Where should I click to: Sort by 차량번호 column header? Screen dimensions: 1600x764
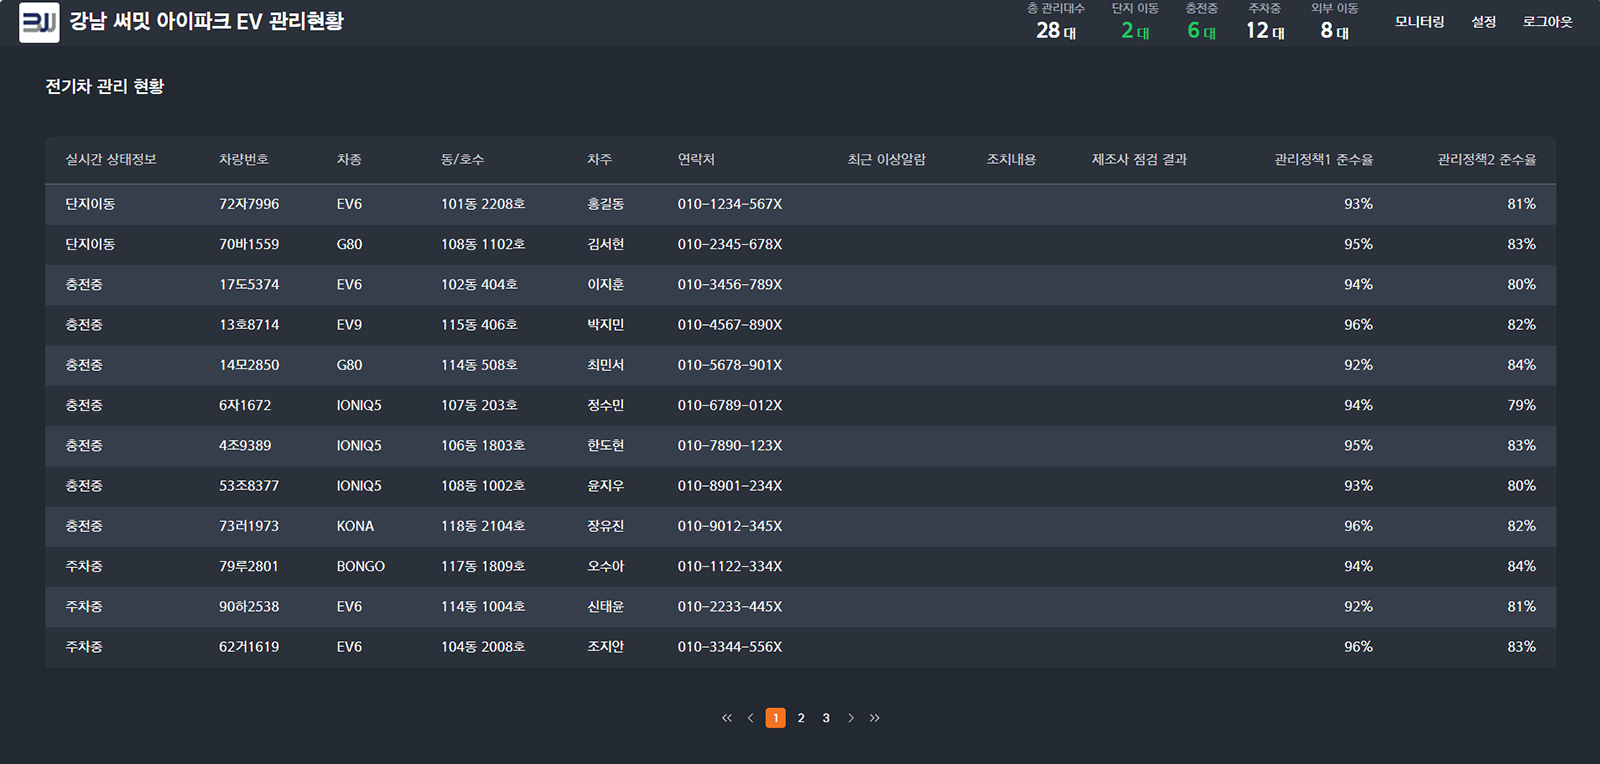244,160
